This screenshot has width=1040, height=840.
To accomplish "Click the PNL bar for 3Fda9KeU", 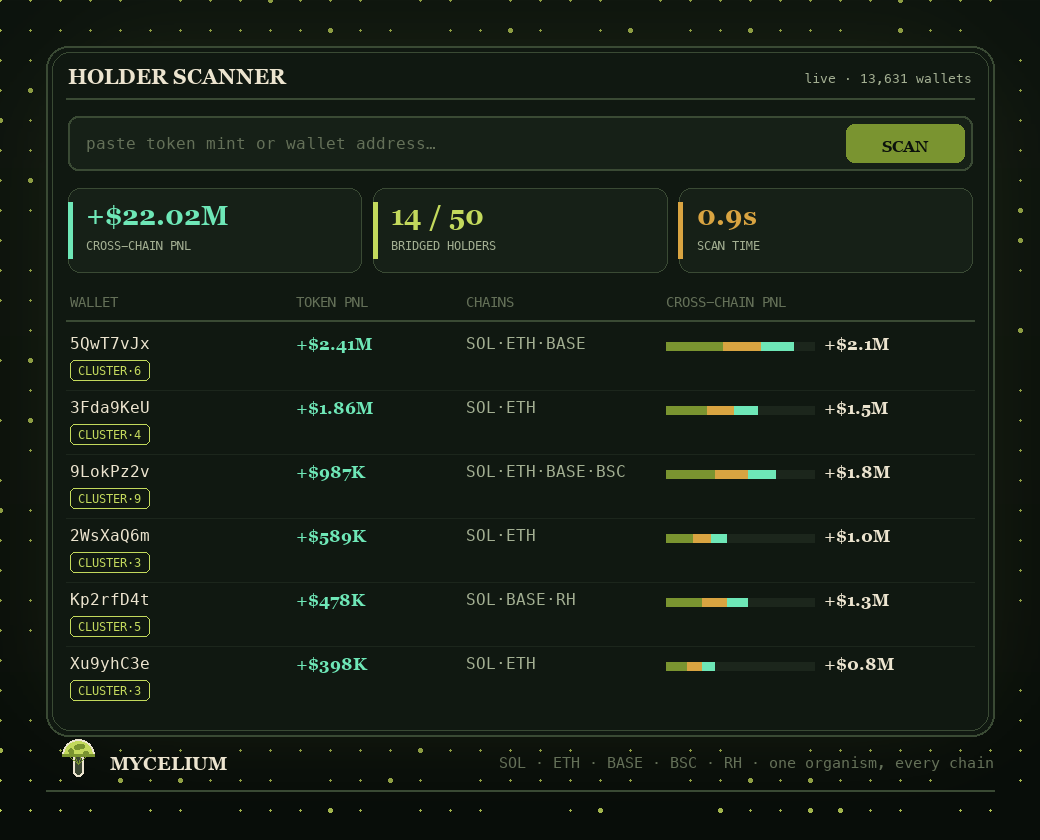I will coord(740,410).
